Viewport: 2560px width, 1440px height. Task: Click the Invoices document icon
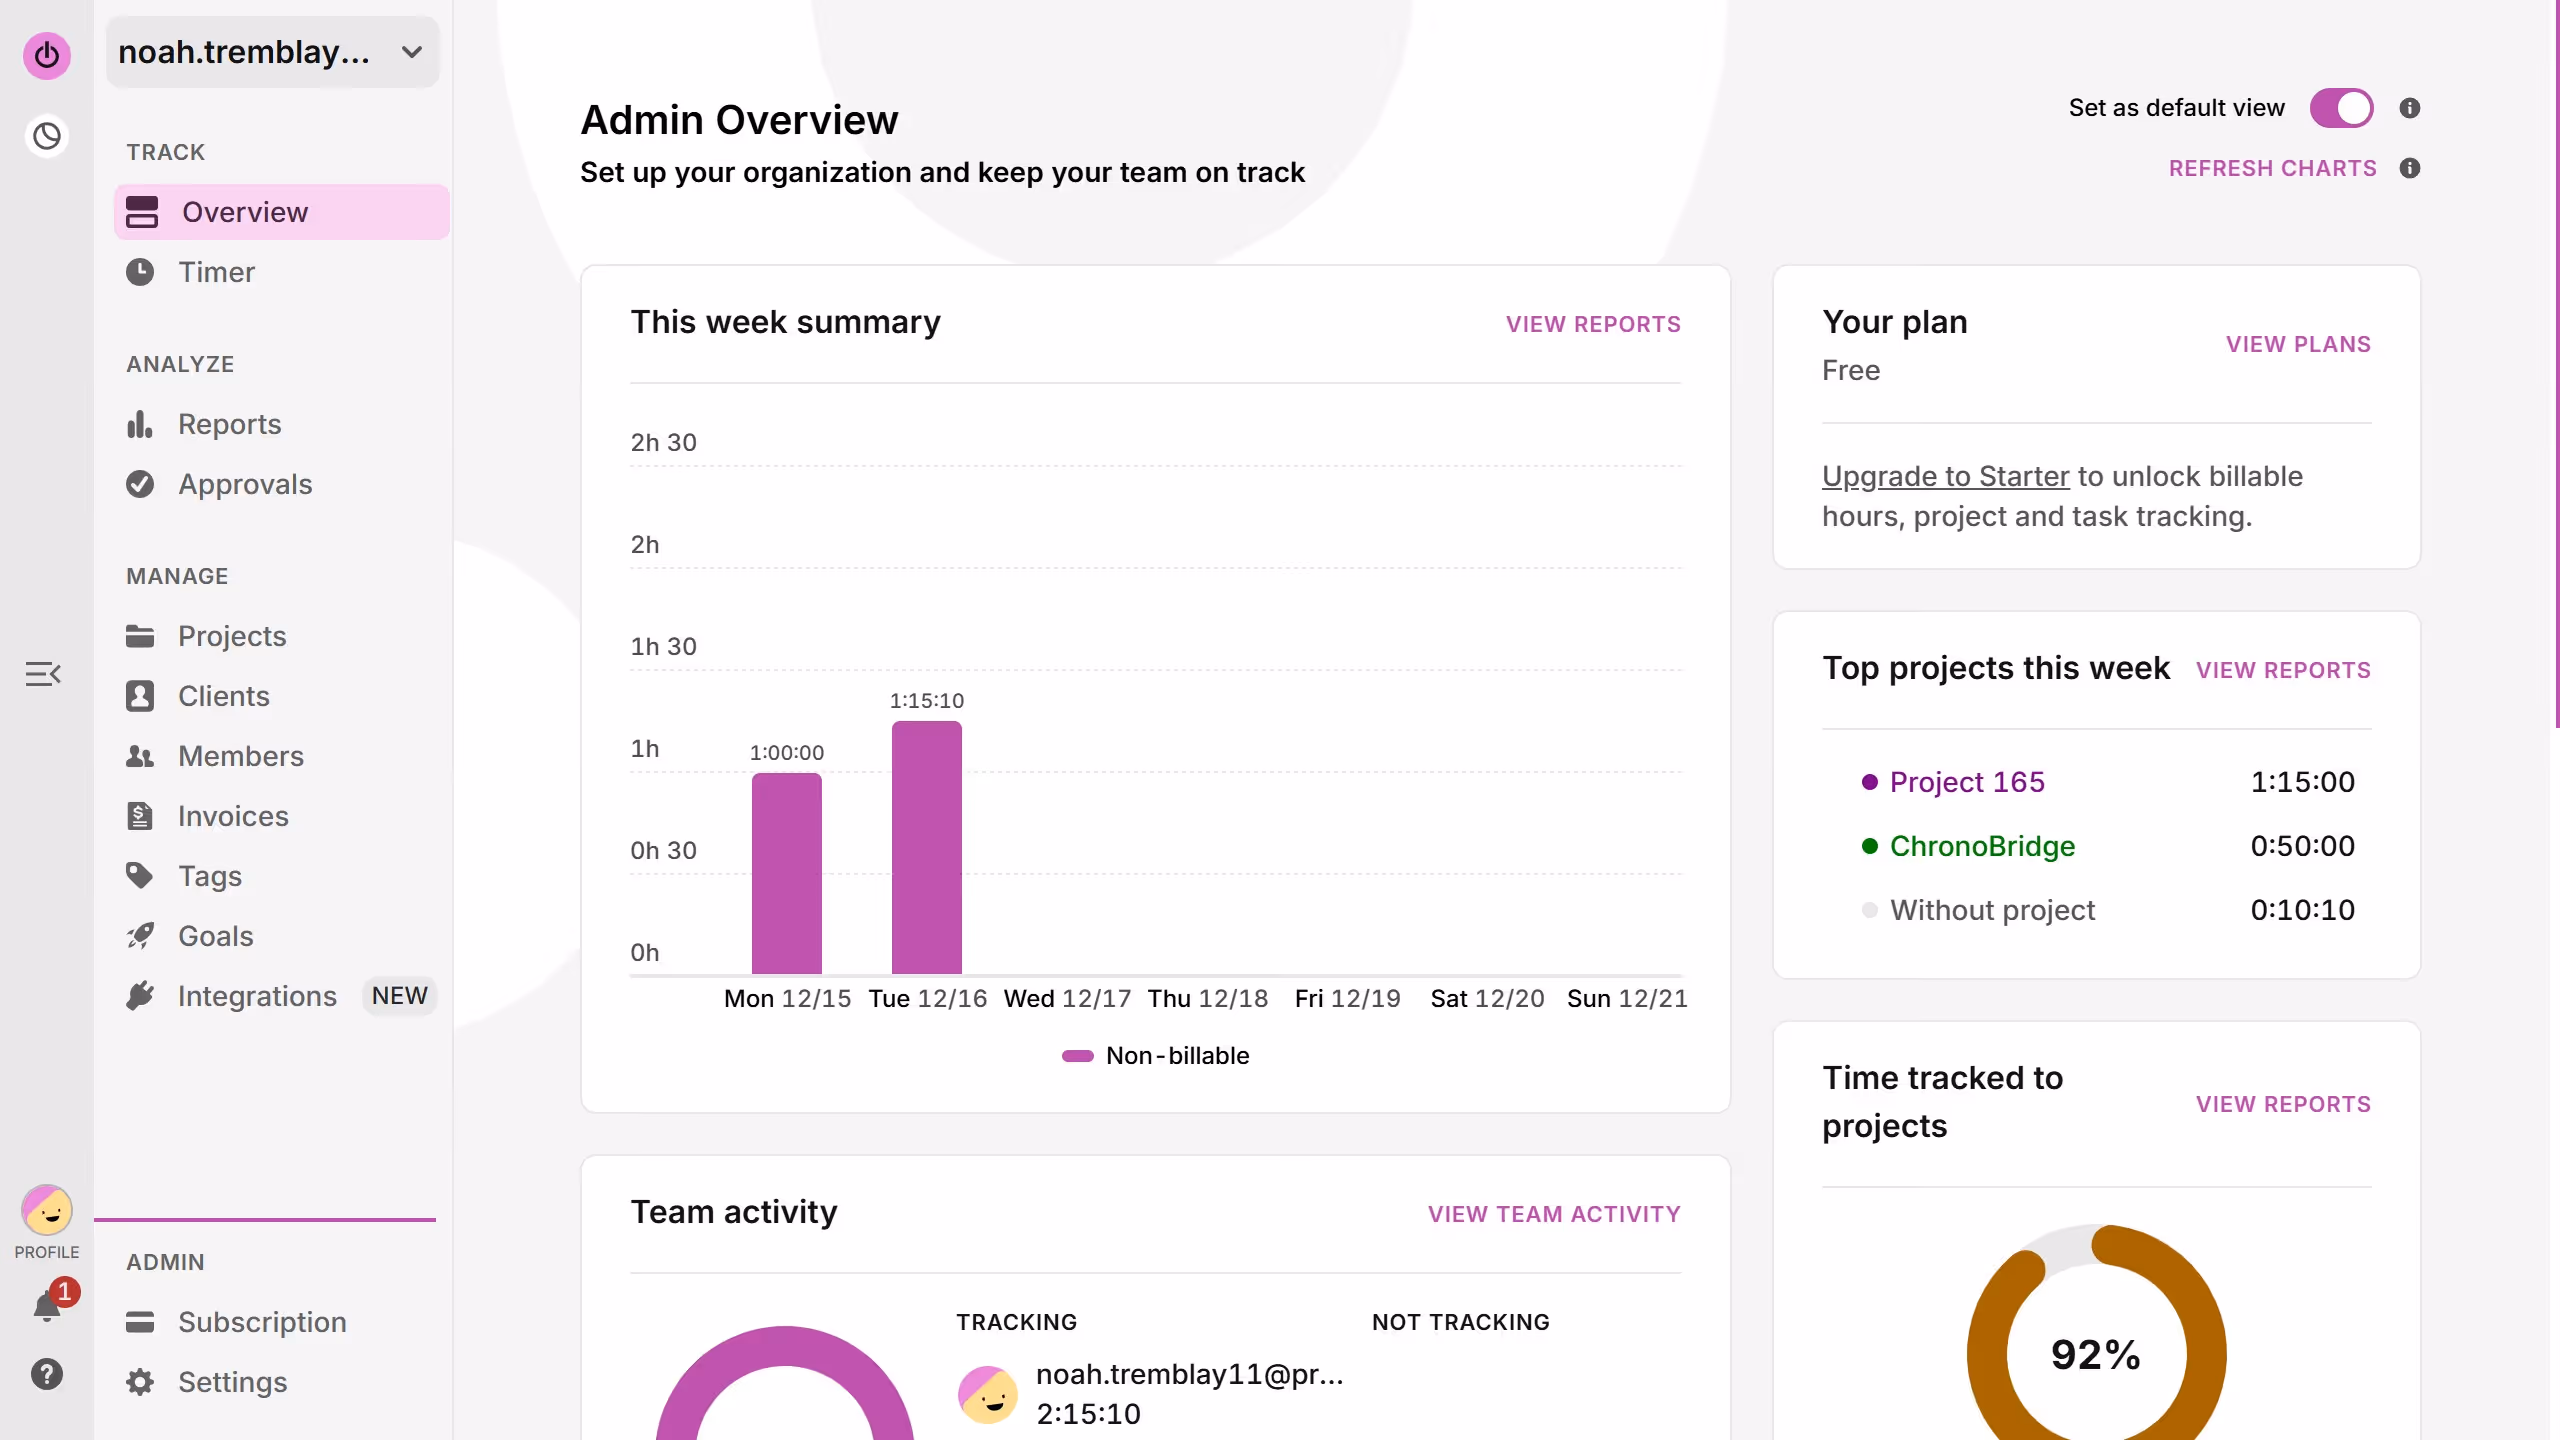point(140,816)
